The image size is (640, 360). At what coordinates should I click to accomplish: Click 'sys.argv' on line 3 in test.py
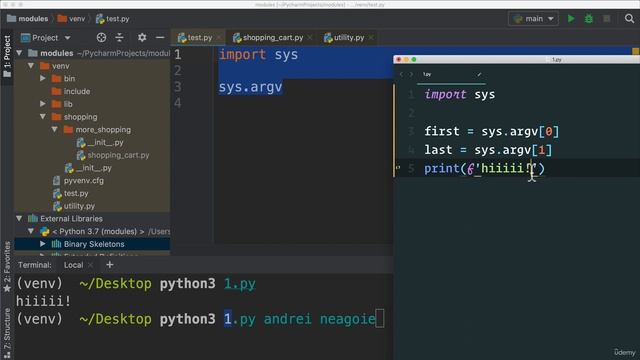click(250, 87)
